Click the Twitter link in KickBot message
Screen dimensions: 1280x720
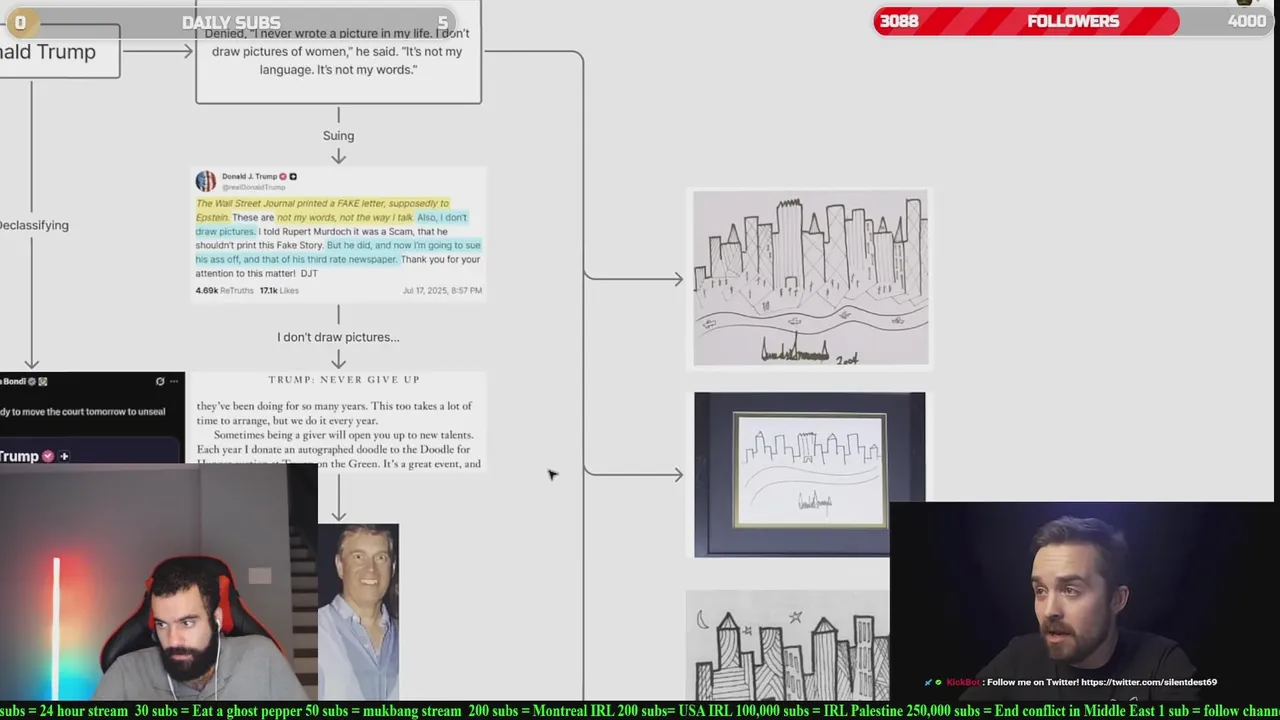pos(1147,682)
